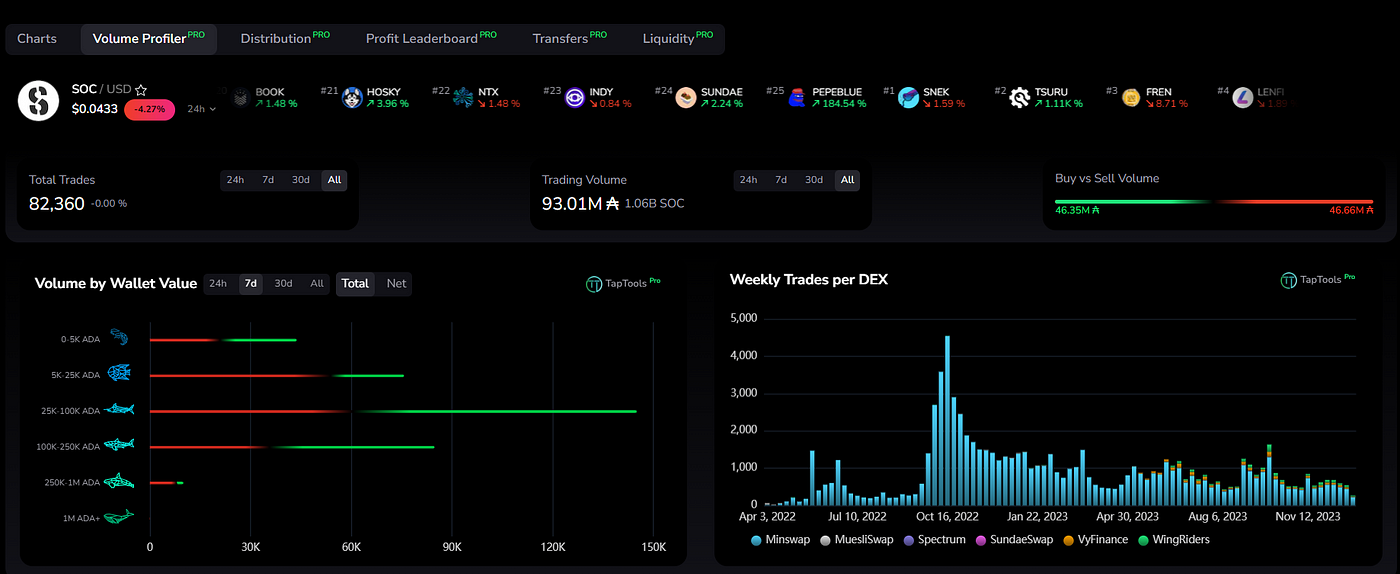This screenshot has height=574, width=1400.
Task: Set Total Trades range to 30d
Action: tap(301, 180)
